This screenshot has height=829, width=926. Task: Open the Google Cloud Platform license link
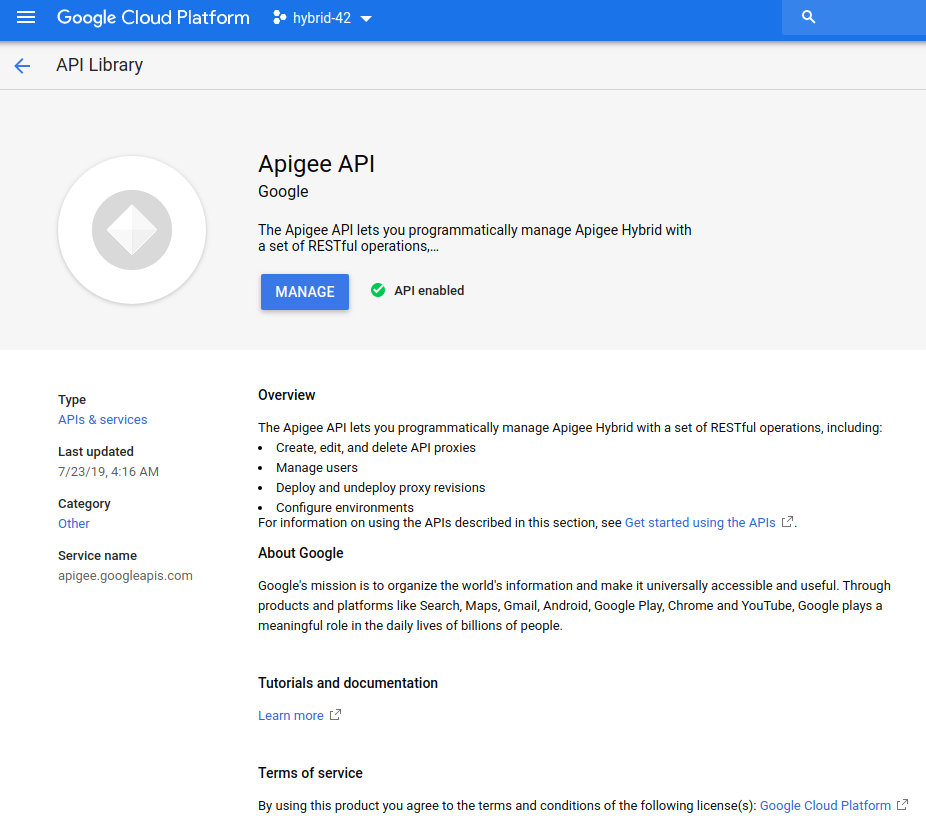pyautogui.click(x=825, y=806)
